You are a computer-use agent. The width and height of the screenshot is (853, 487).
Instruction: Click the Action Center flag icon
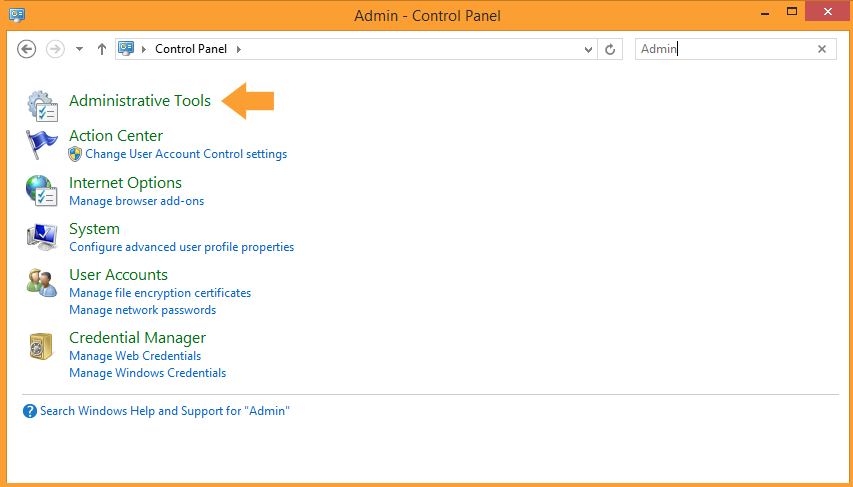tap(42, 144)
